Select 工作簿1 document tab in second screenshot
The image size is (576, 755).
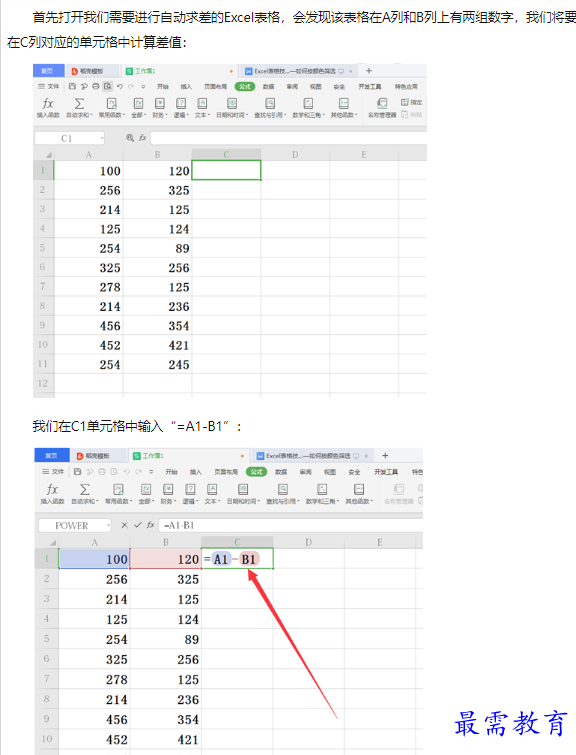point(189,456)
